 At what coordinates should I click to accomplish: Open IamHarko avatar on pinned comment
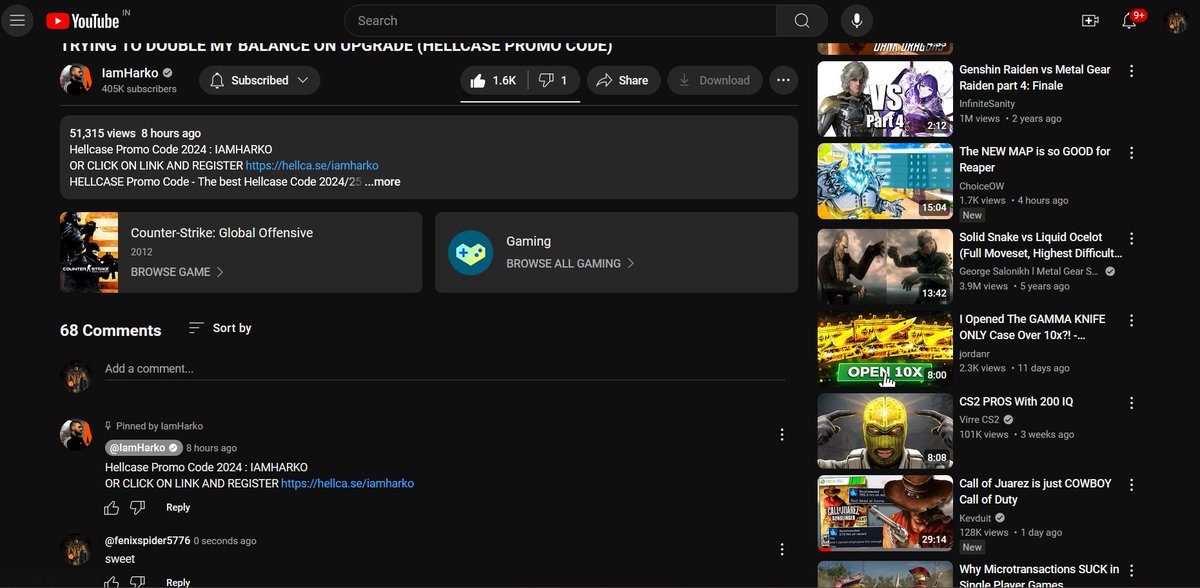coord(76,435)
